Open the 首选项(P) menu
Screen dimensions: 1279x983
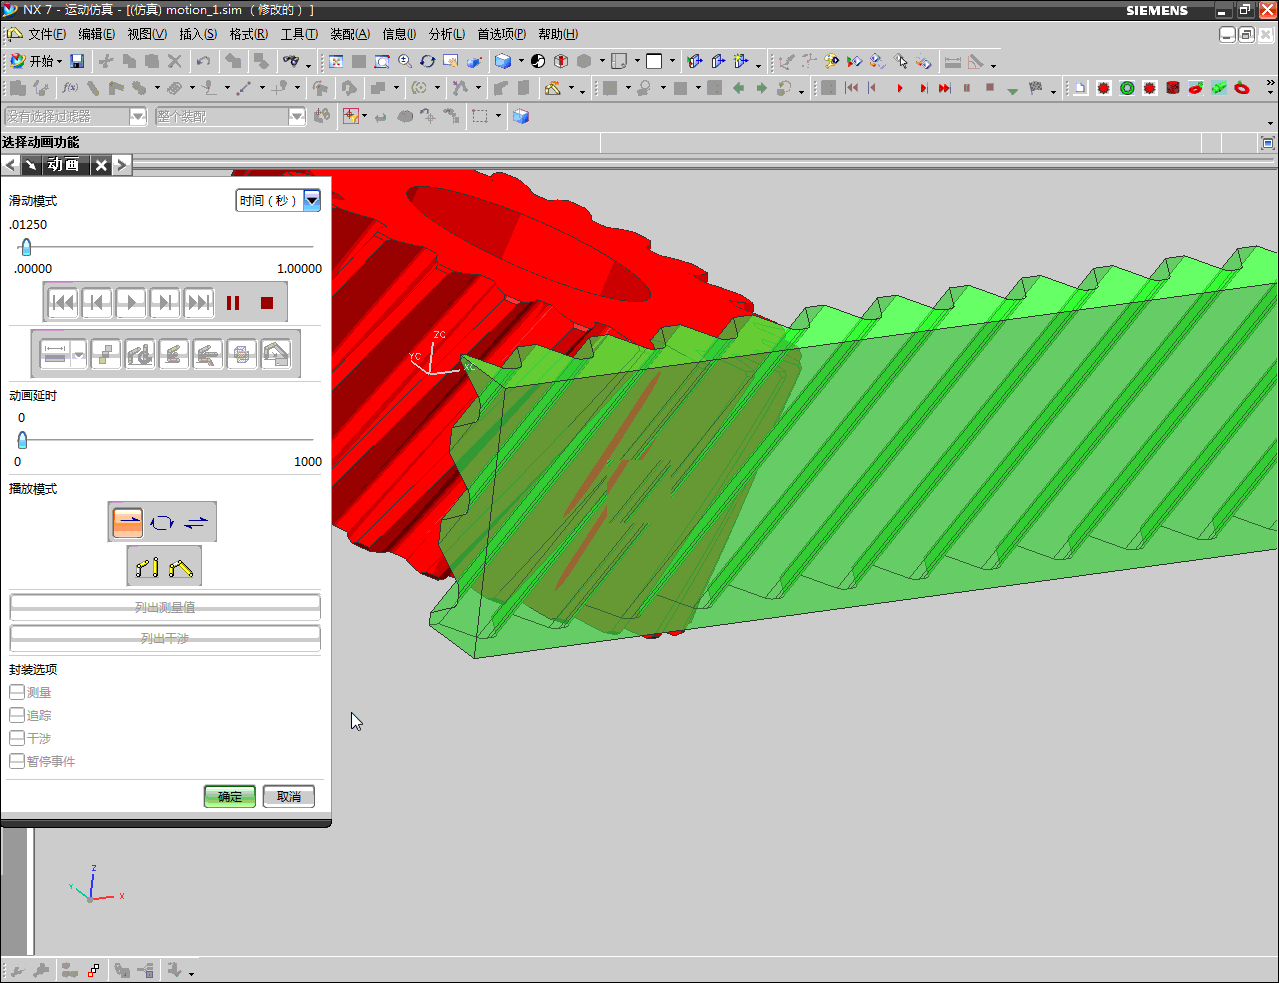[x=502, y=34]
